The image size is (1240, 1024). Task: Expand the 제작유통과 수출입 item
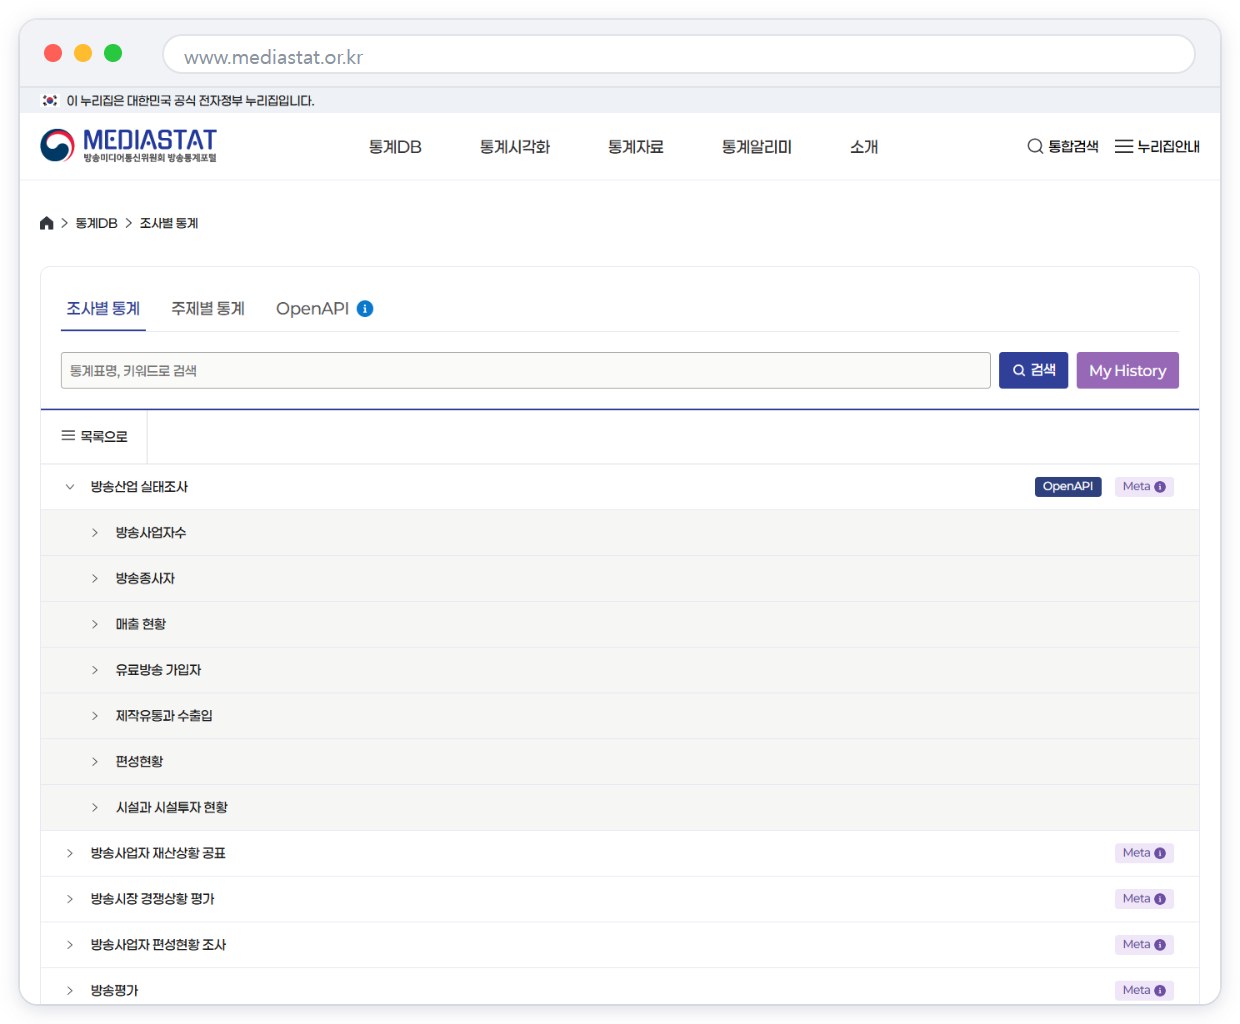click(x=95, y=716)
